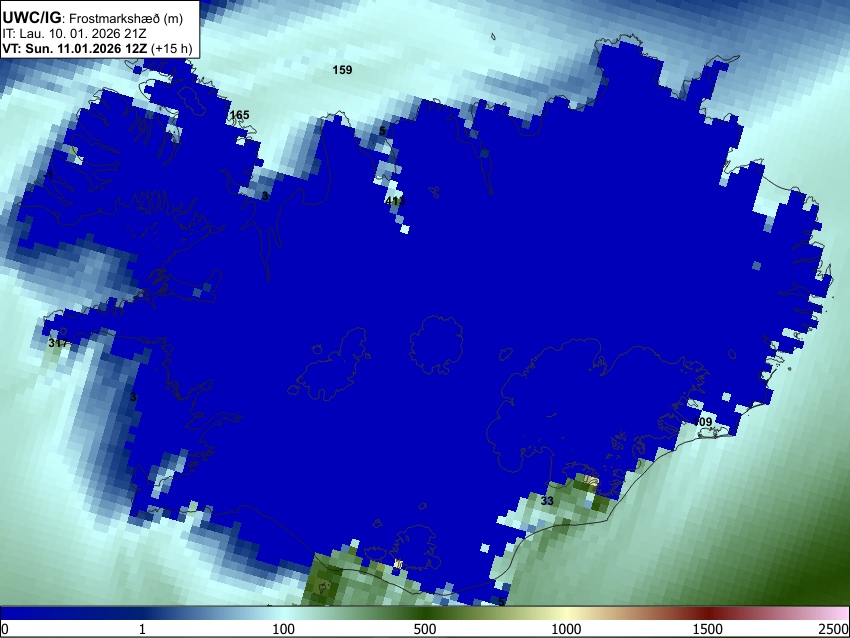Click the 500 label on the legend
850x638 pixels.
point(425,629)
